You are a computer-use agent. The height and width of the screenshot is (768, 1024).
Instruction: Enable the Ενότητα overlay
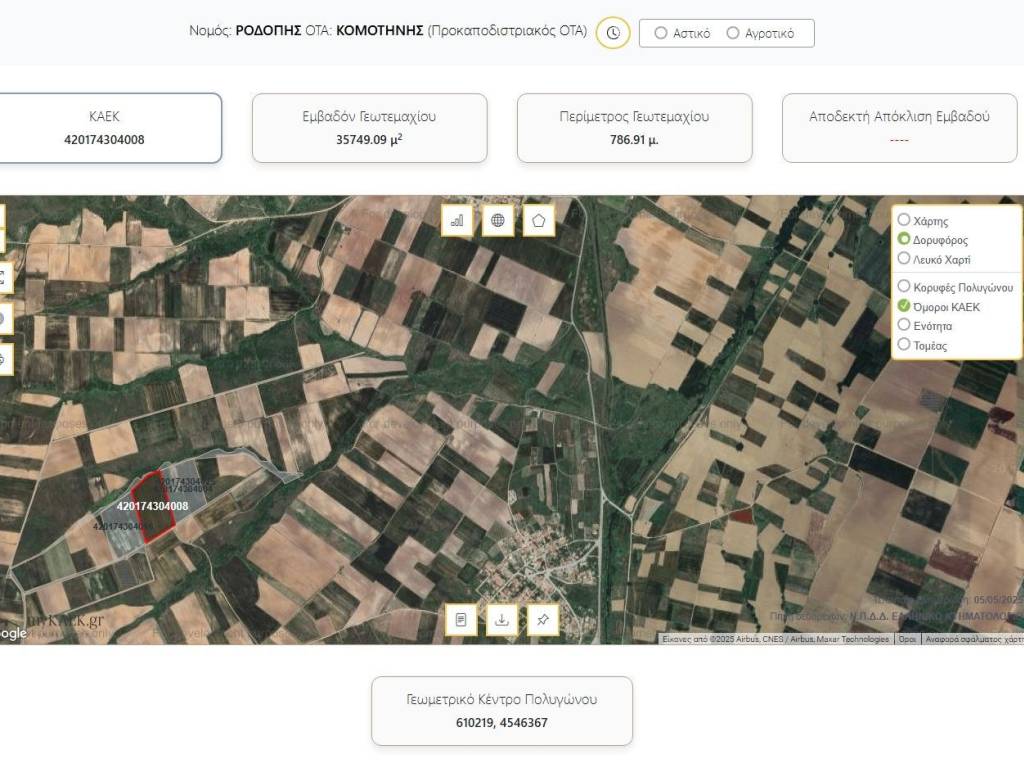tap(904, 325)
